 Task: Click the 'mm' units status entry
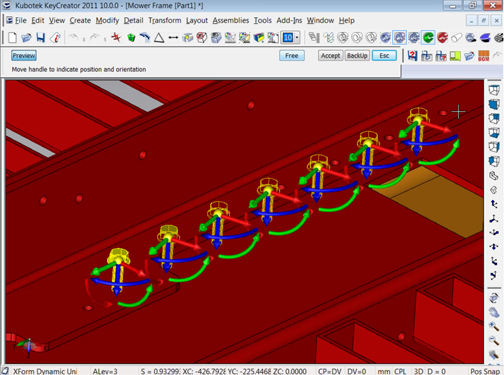click(384, 371)
